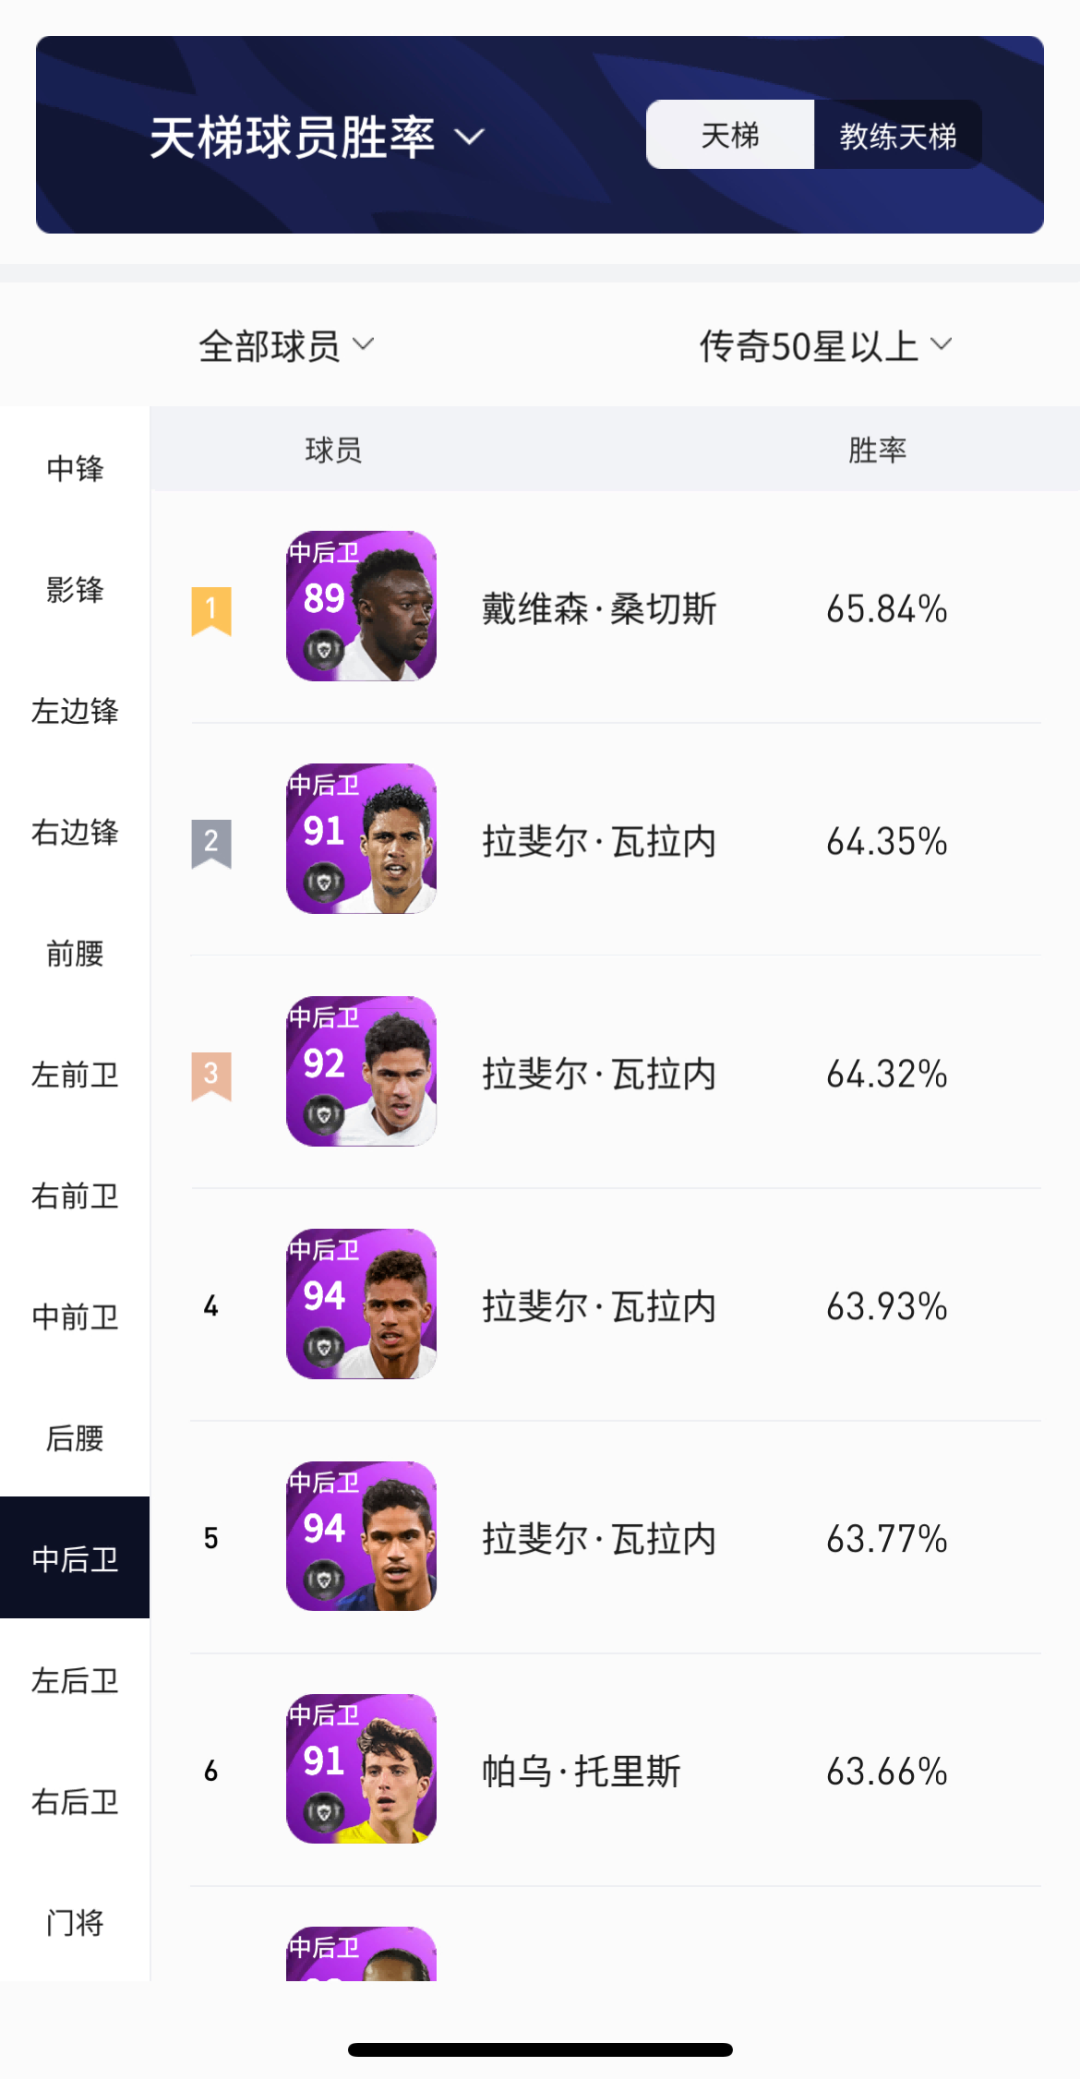Tap the gold rank 1 ribbon badge
1080x2079 pixels.
point(211,610)
